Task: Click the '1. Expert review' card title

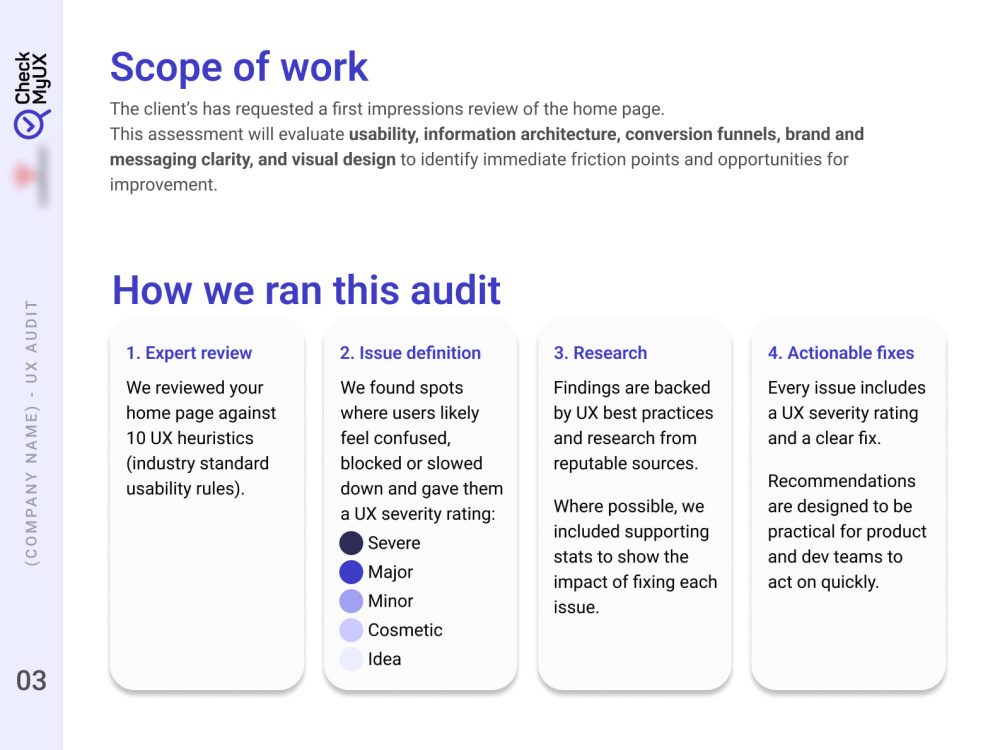Action: click(189, 353)
